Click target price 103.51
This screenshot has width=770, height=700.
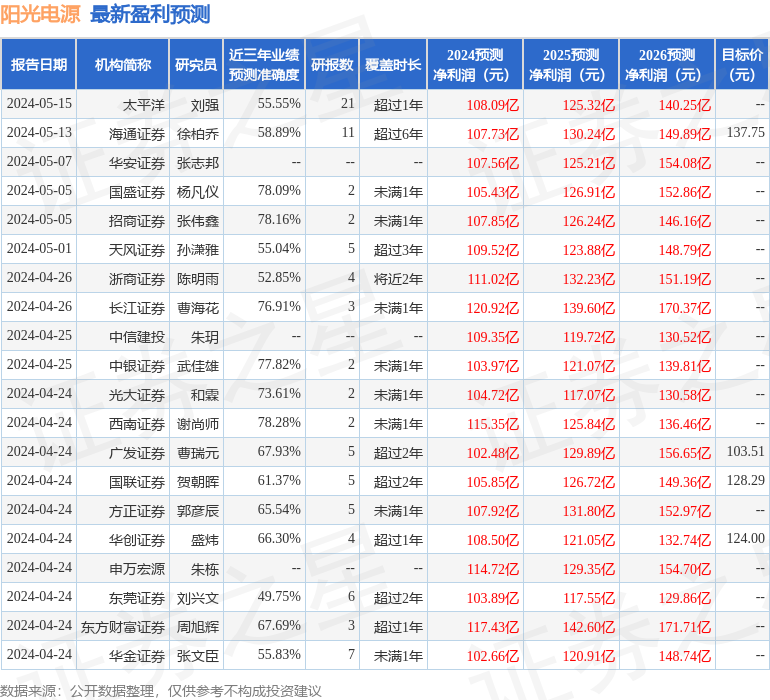tap(745, 451)
